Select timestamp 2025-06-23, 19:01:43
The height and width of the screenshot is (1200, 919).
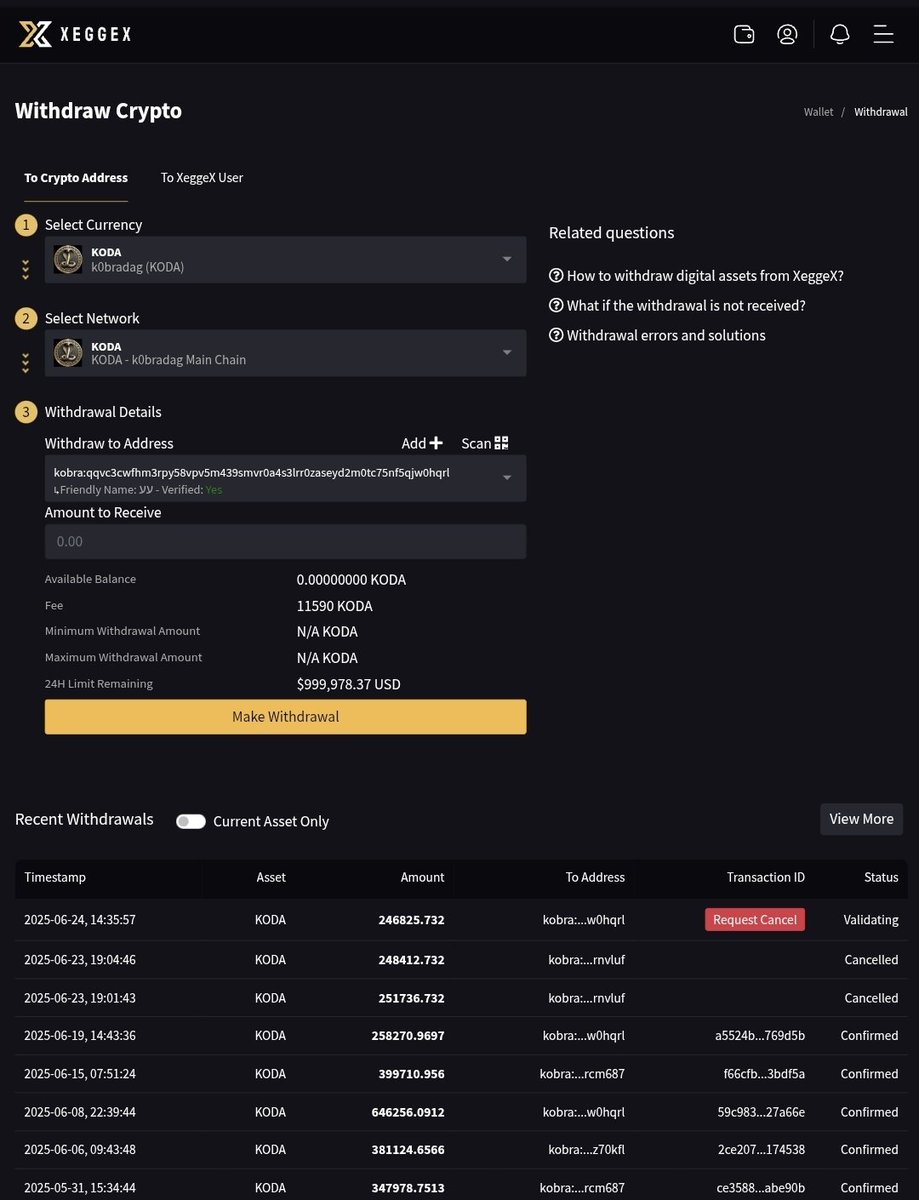coord(80,998)
